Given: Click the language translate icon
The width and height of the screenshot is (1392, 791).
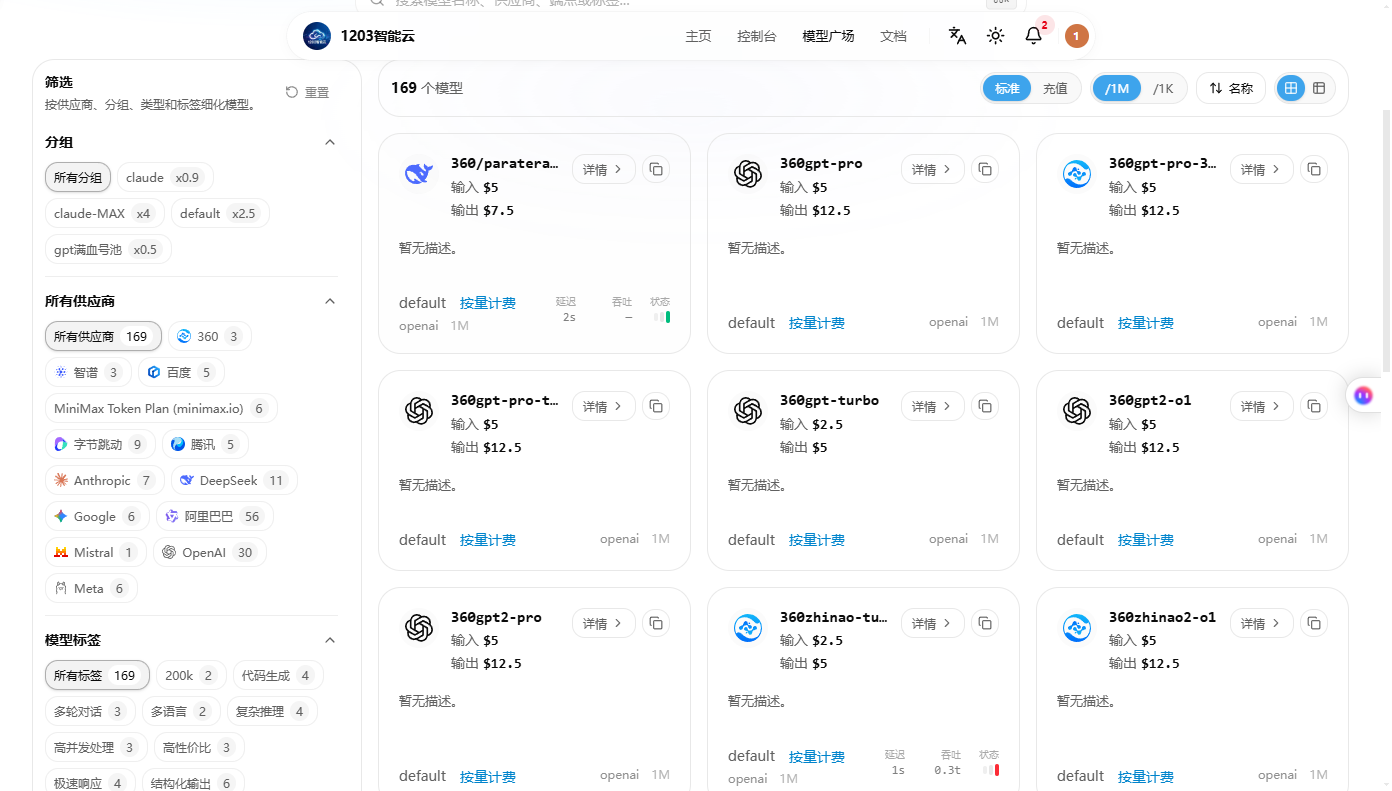Looking at the screenshot, I should pos(957,36).
